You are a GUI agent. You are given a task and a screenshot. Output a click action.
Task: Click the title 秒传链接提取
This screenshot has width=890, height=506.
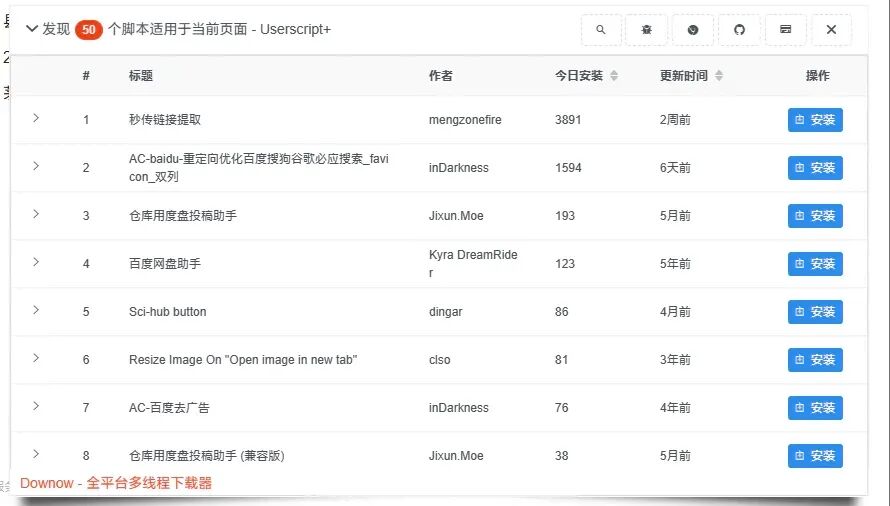pyautogui.click(x=165, y=120)
